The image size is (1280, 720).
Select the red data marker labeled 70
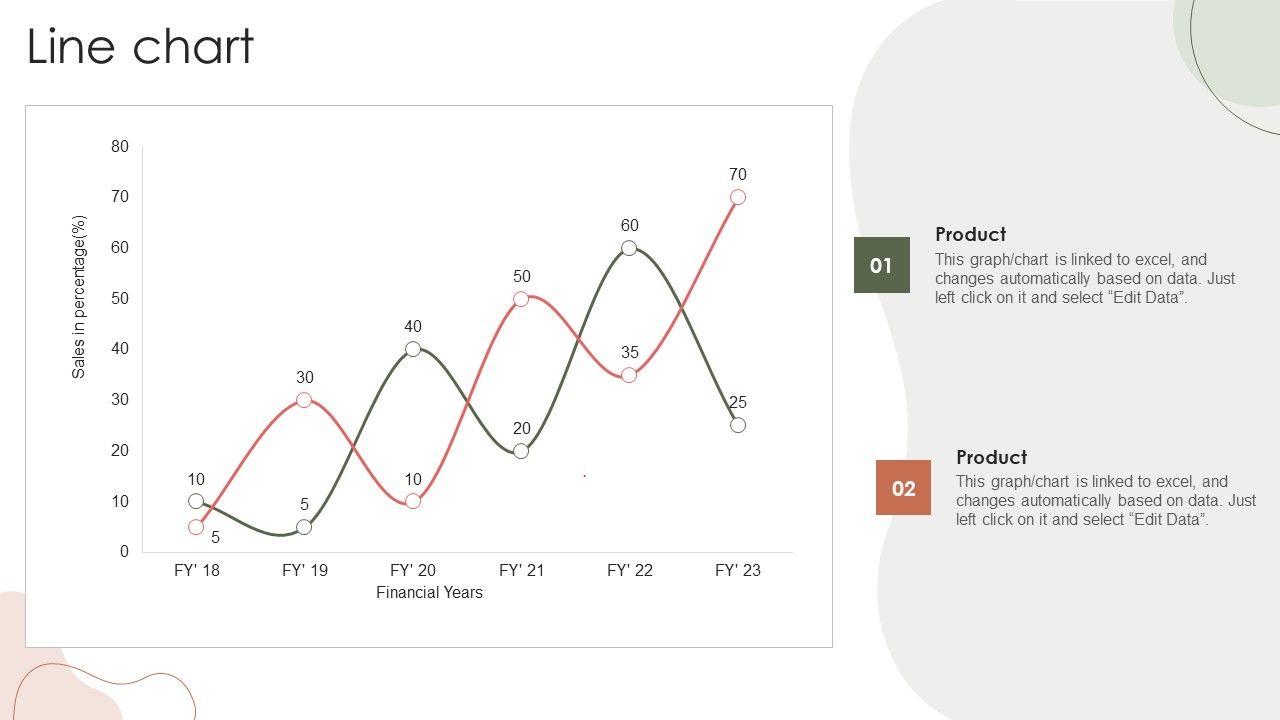pos(738,197)
